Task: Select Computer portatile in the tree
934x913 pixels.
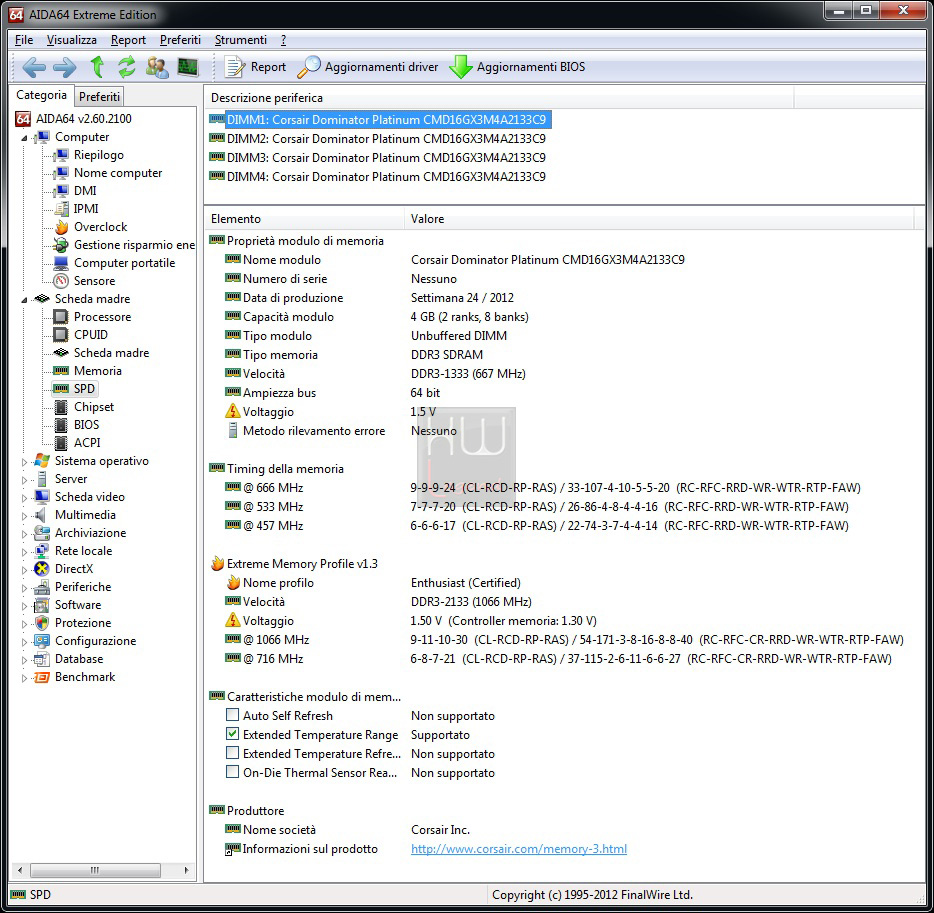Action: coord(124,263)
